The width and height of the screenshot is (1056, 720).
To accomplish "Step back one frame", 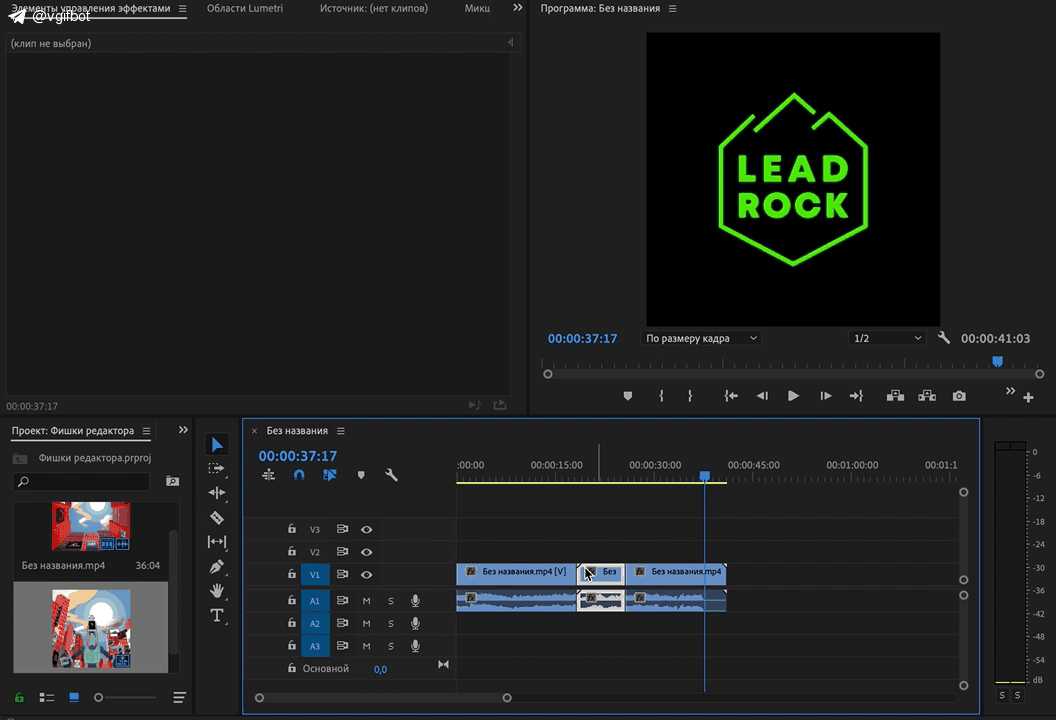I will click(x=762, y=396).
